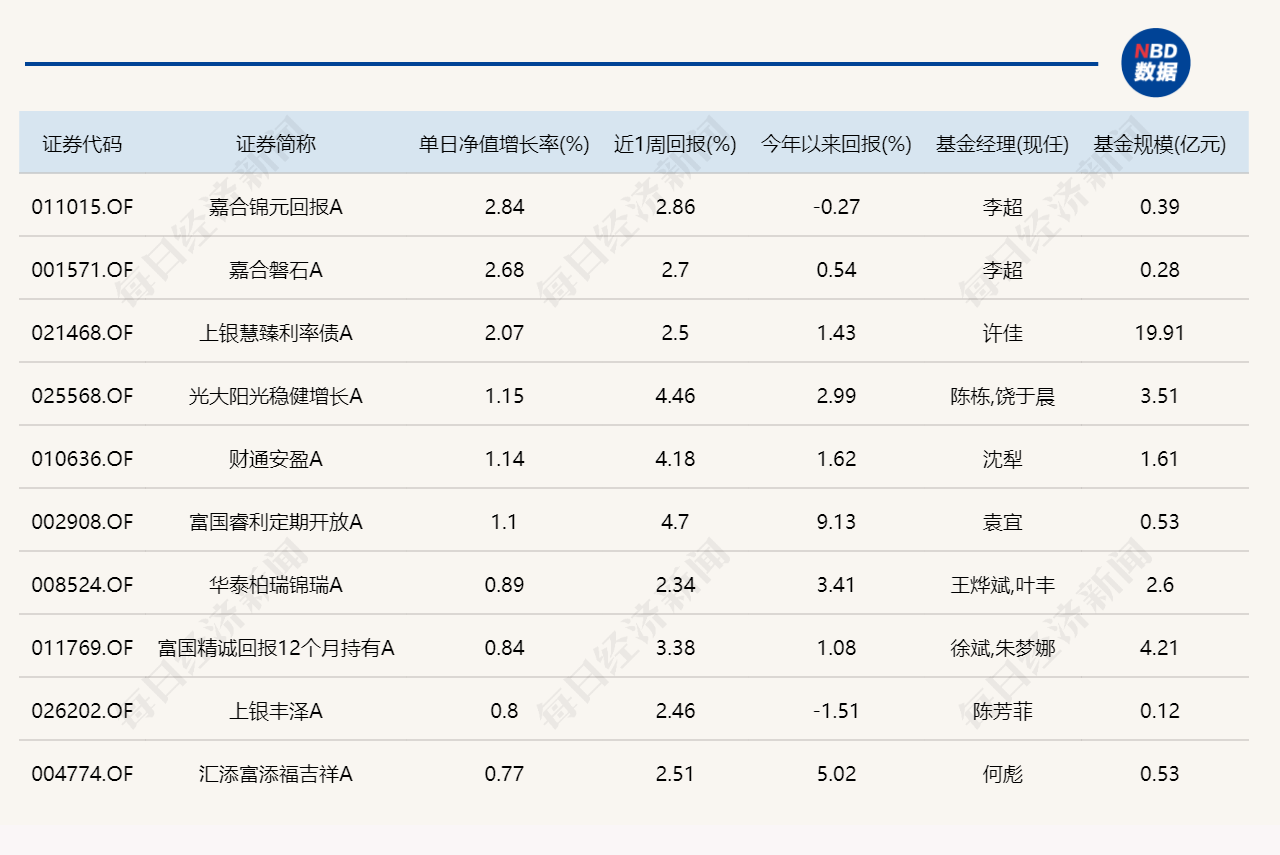Open the 光大阳光稳健增长A entry
1280x855 pixels.
[x=276, y=396]
